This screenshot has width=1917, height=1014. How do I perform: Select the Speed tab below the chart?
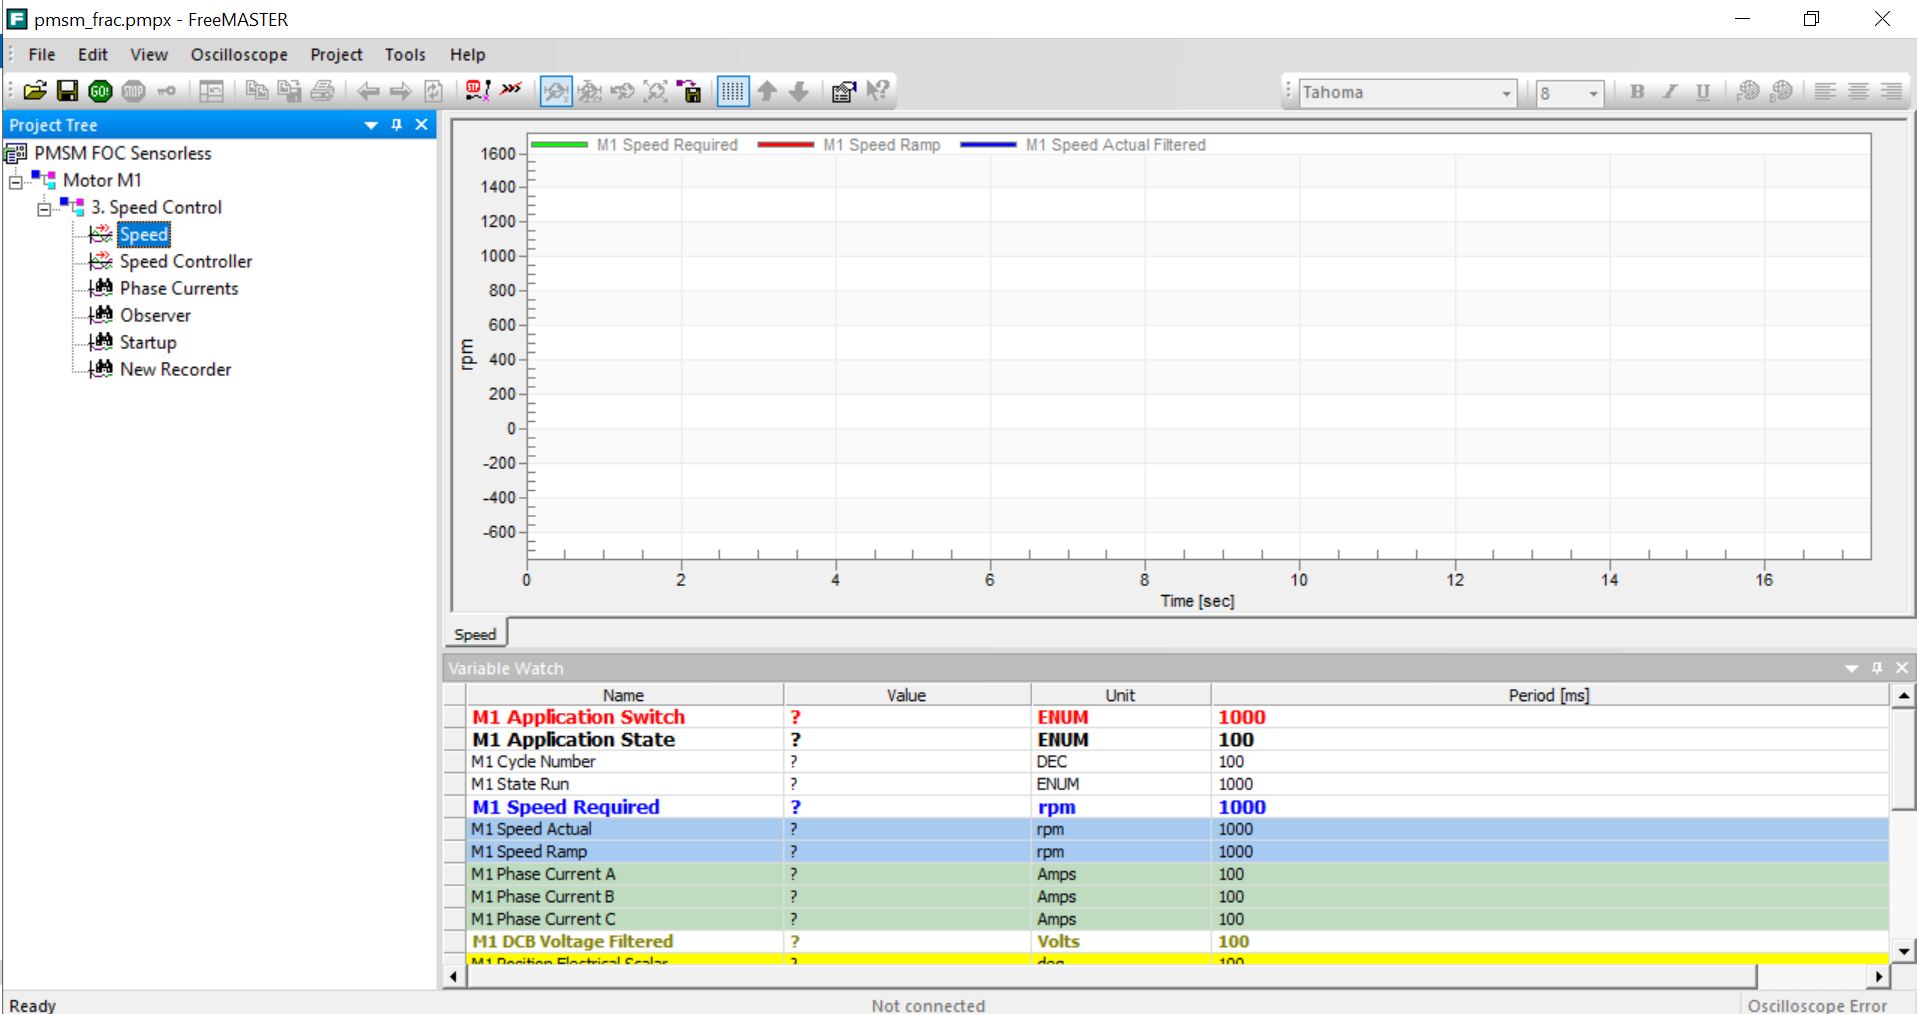point(475,635)
